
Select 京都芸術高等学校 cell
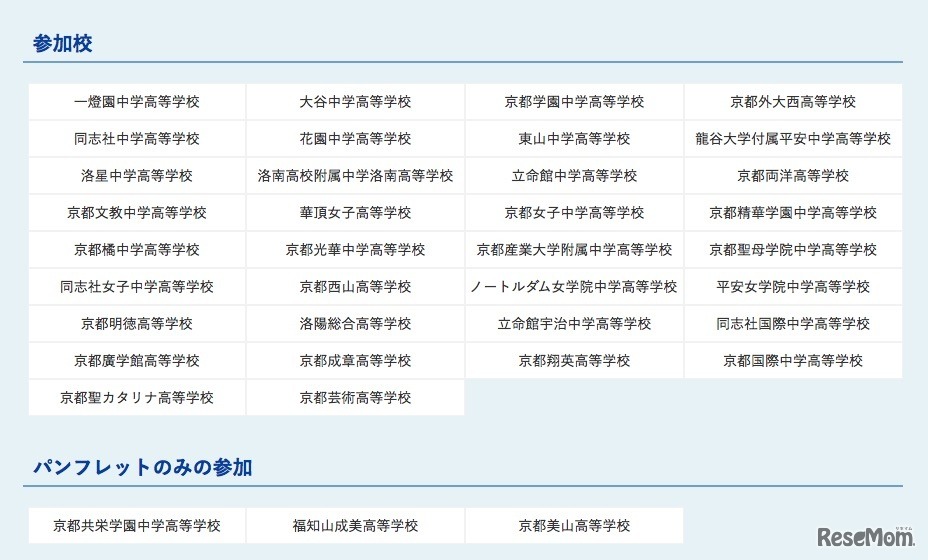[355, 398]
